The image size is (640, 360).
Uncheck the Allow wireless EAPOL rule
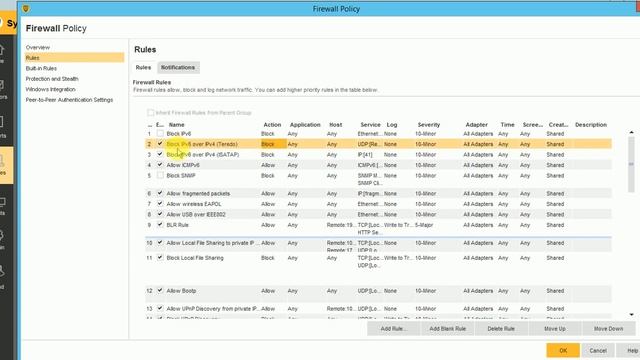pyautogui.click(x=160, y=204)
